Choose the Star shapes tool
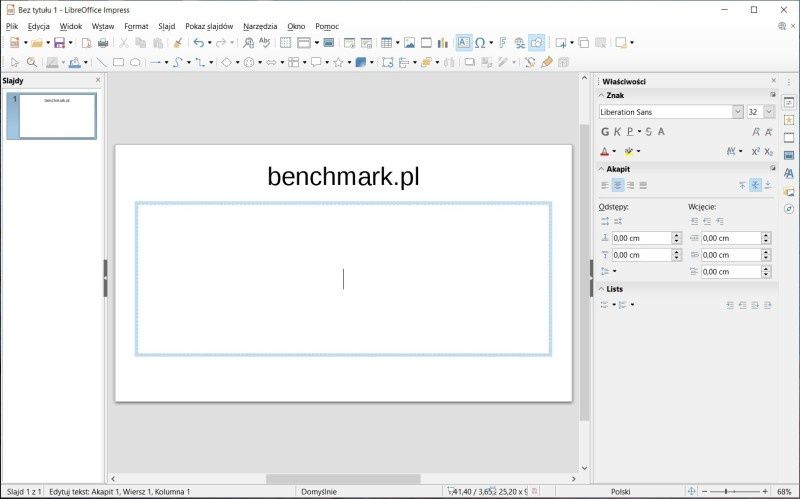The image size is (800, 499). click(x=338, y=62)
